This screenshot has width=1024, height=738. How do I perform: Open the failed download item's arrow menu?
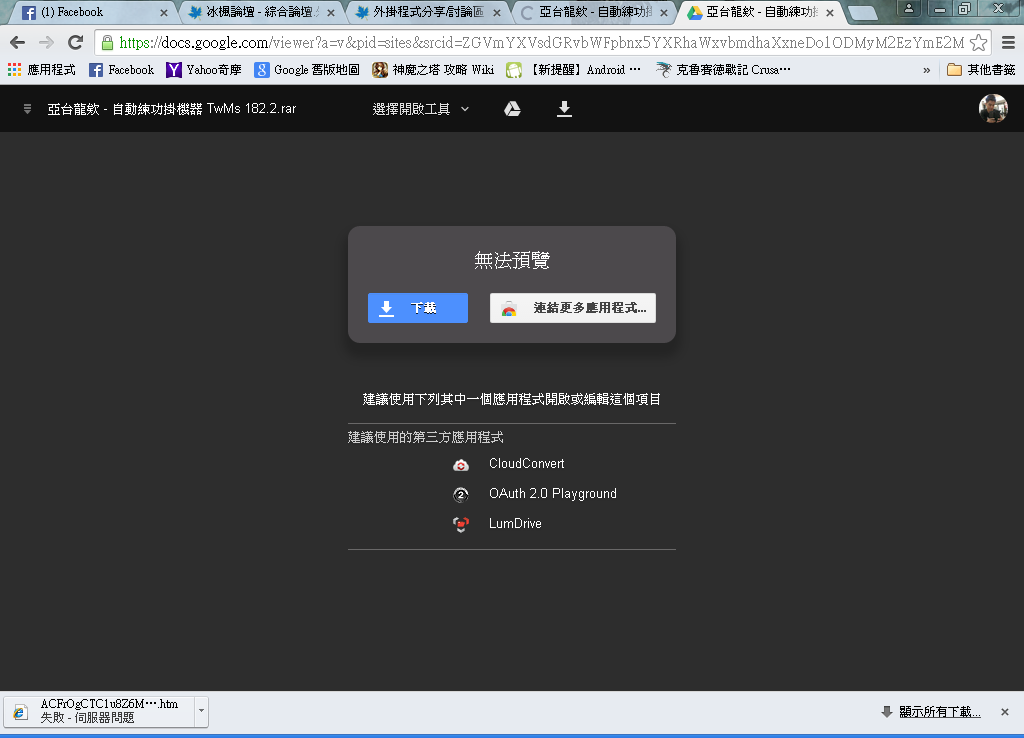pyautogui.click(x=201, y=711)
